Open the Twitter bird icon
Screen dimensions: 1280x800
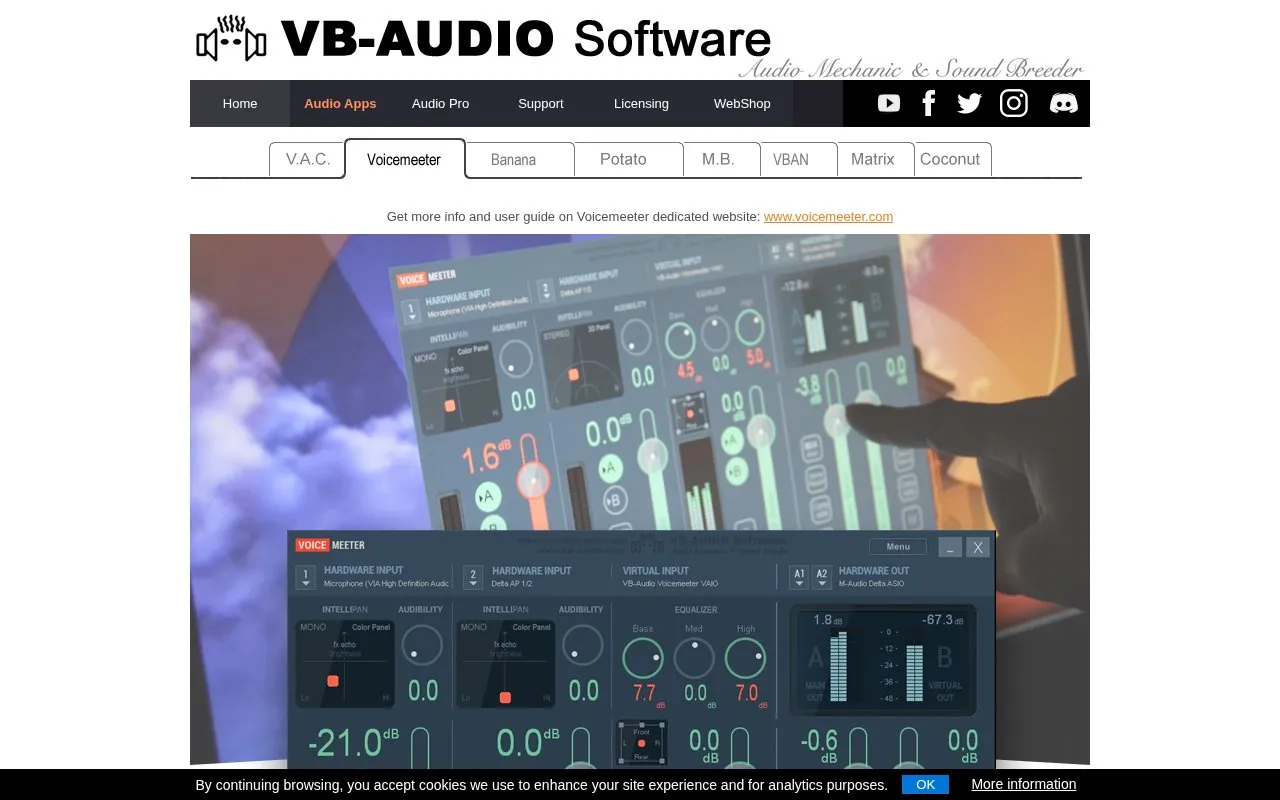(969, 103)
